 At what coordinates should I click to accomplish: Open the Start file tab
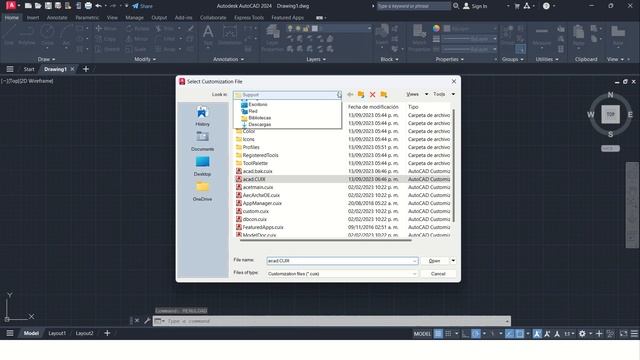(29, 69)
